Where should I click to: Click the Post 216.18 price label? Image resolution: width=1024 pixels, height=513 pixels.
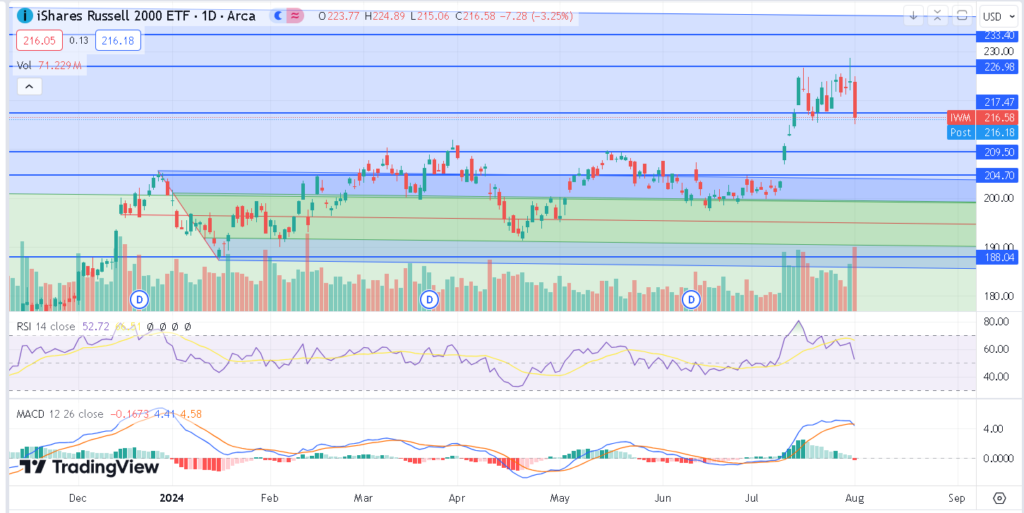tap(982, 132)
